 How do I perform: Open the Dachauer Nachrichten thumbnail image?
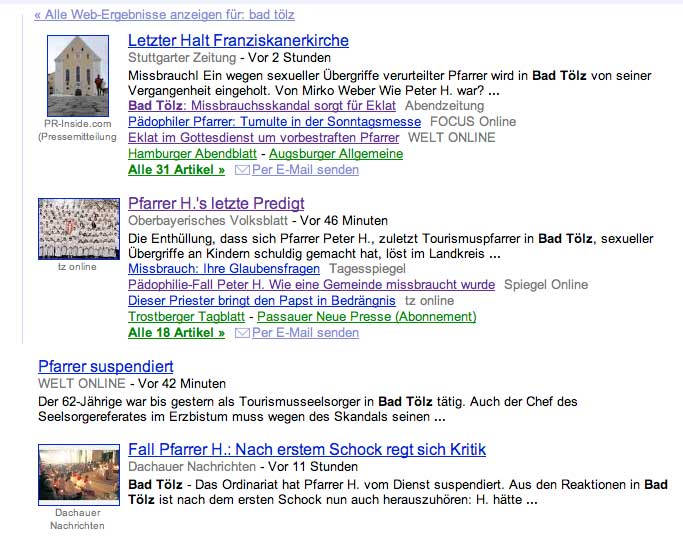(x=78, y=475)
